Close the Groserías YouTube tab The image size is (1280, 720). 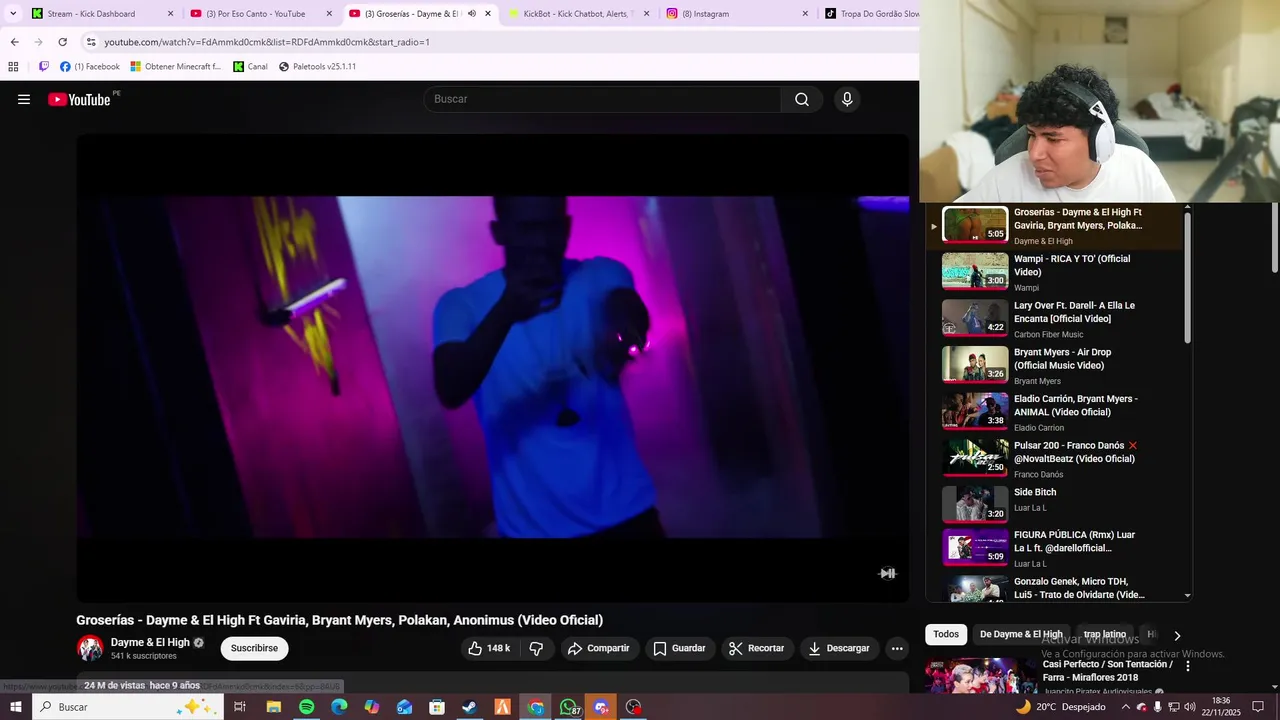[488, 14]
